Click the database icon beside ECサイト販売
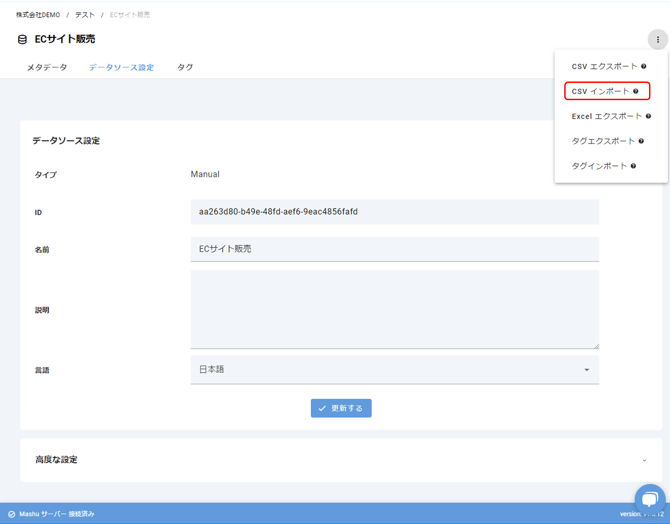Image resolution: width=670 pixels, height=524 pixels. coord(22,40)
